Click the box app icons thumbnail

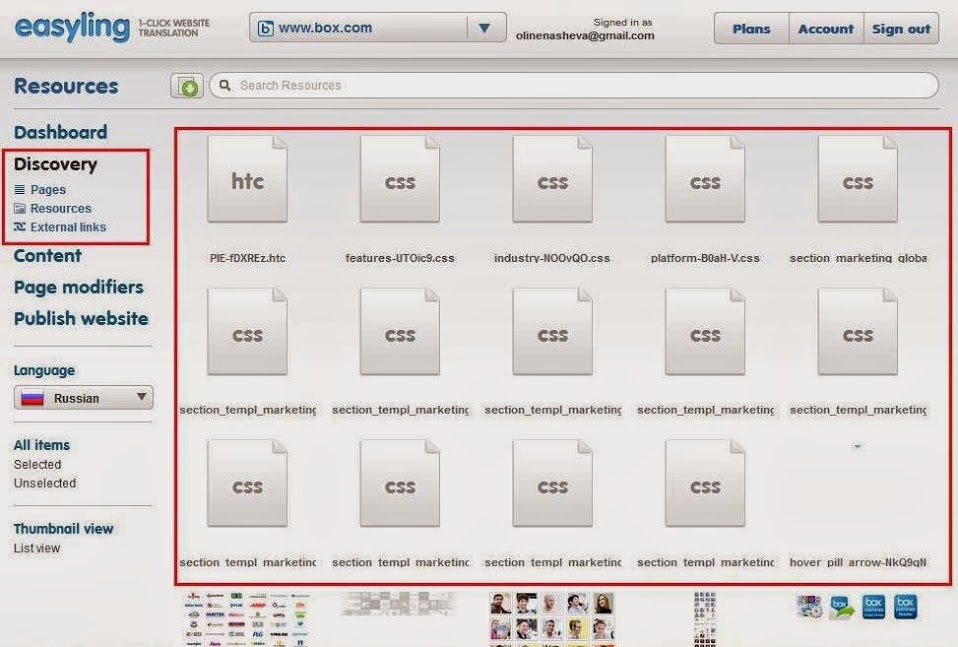857,607
